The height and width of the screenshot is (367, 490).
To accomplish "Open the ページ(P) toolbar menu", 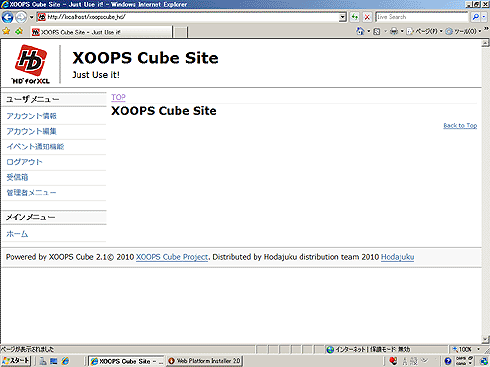I will (x=425, y=31).
